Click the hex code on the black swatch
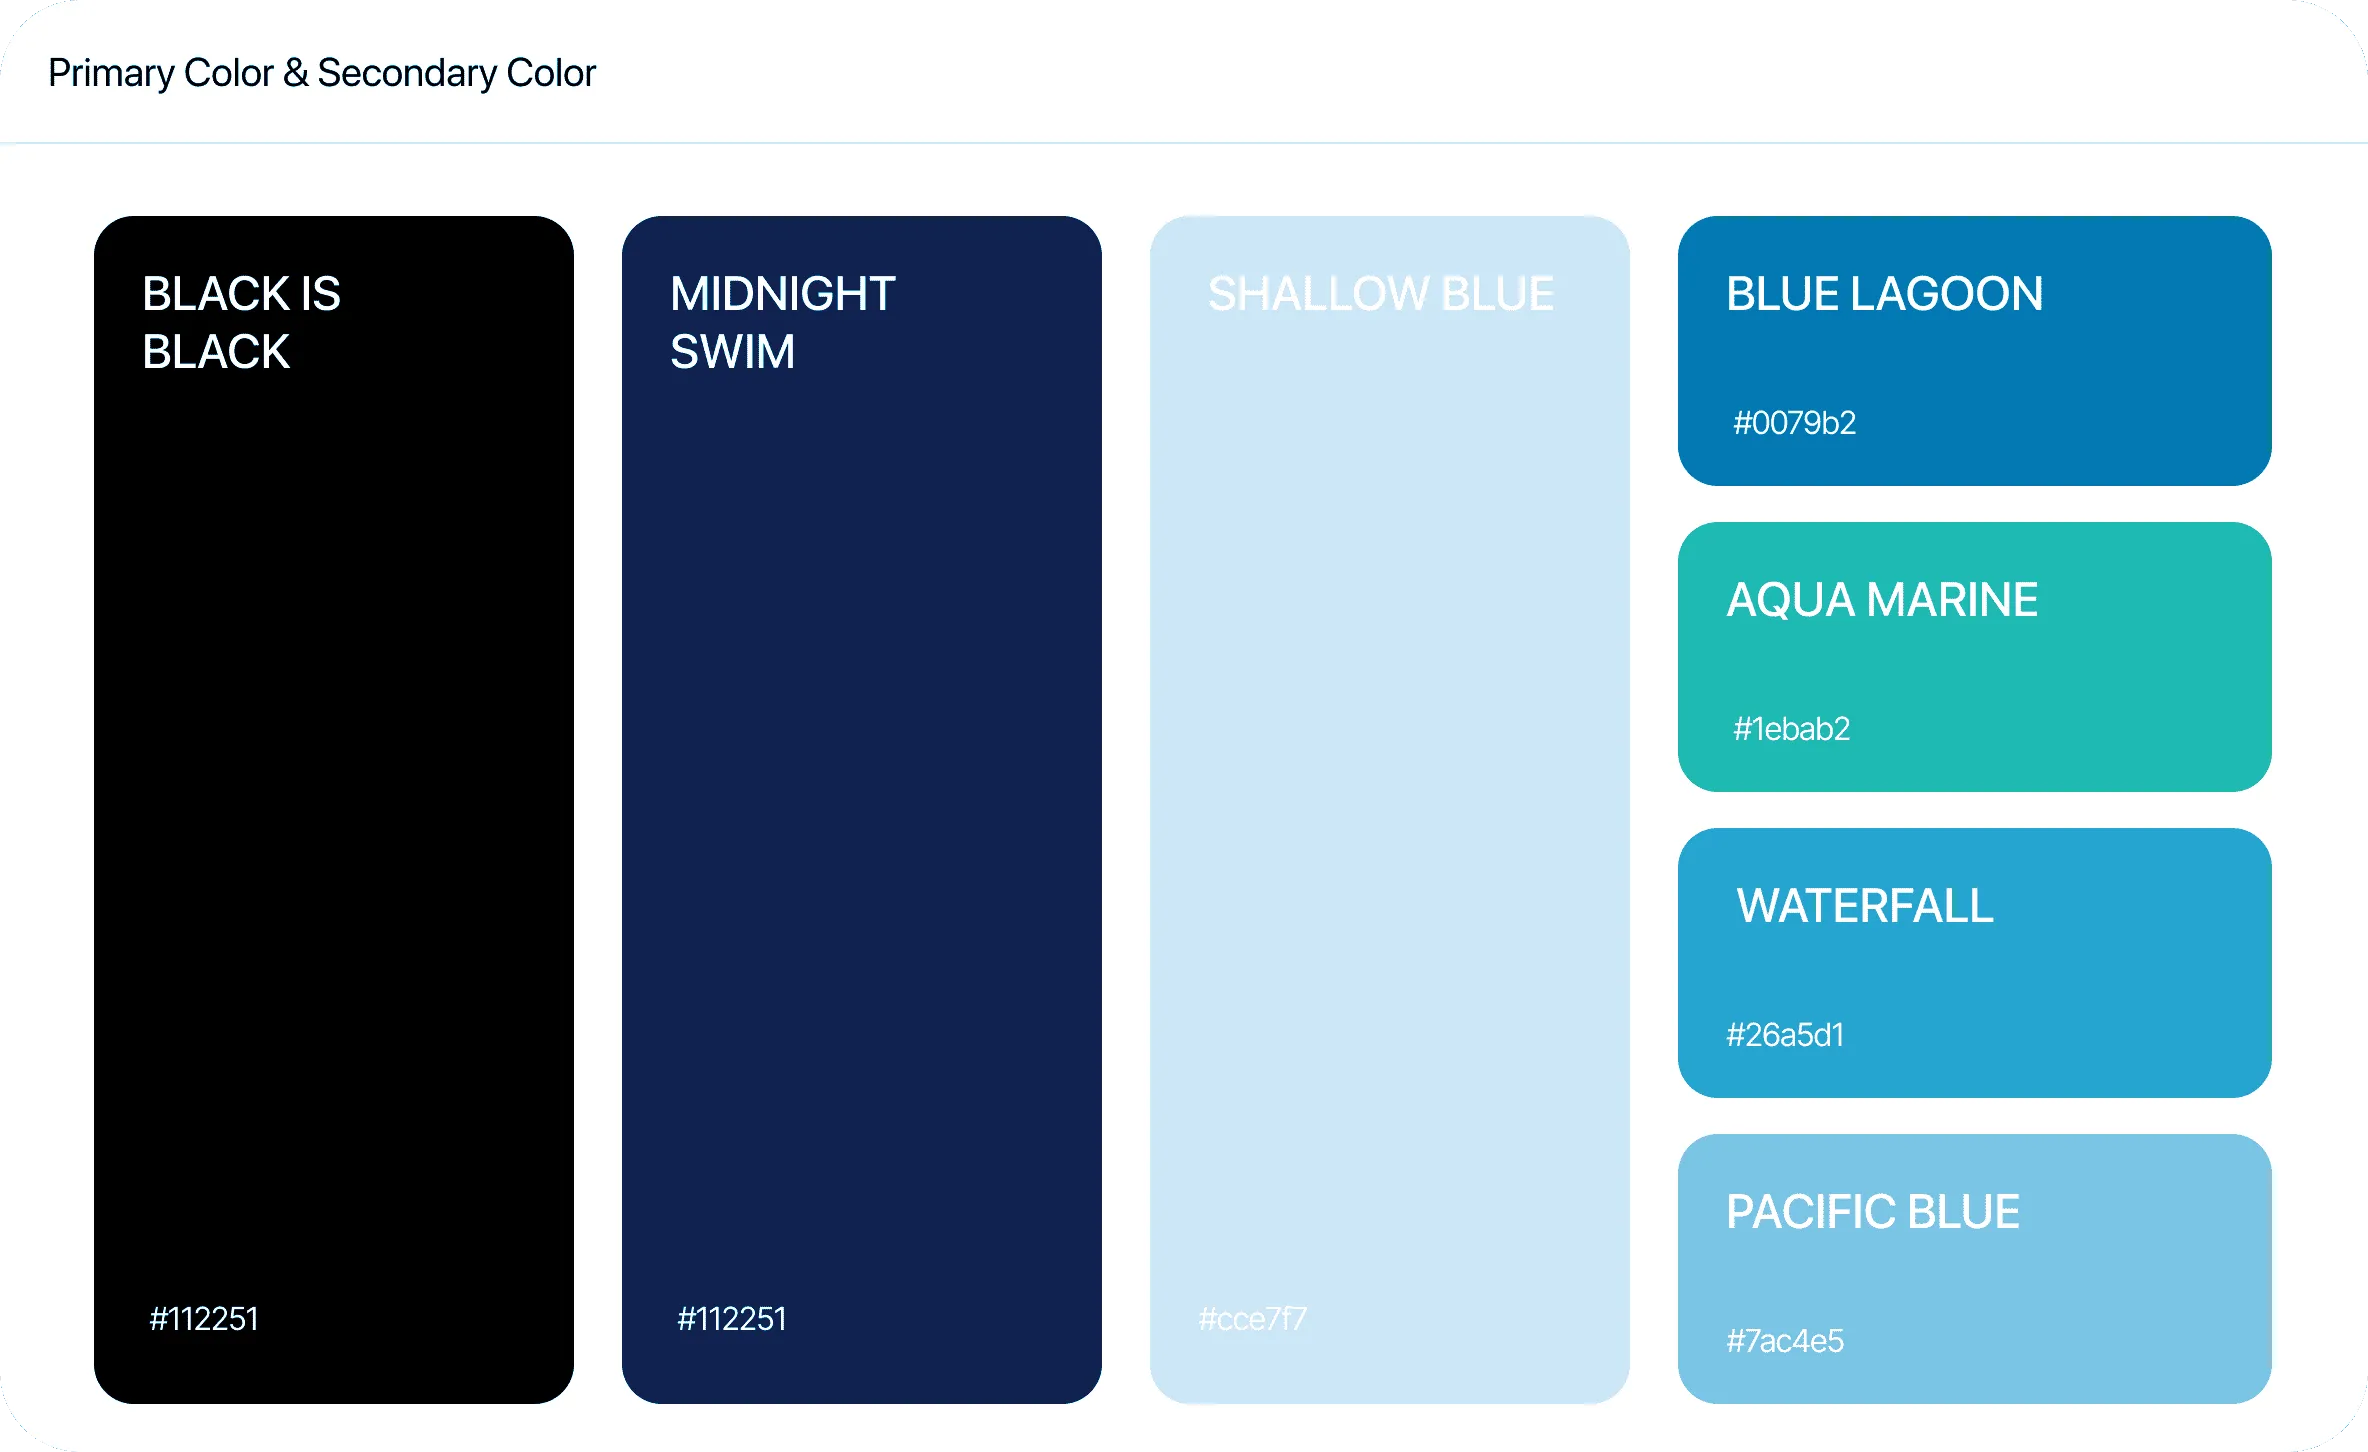The width and height of the screenshot is (2368, 1452). (x=204, y=1319)
